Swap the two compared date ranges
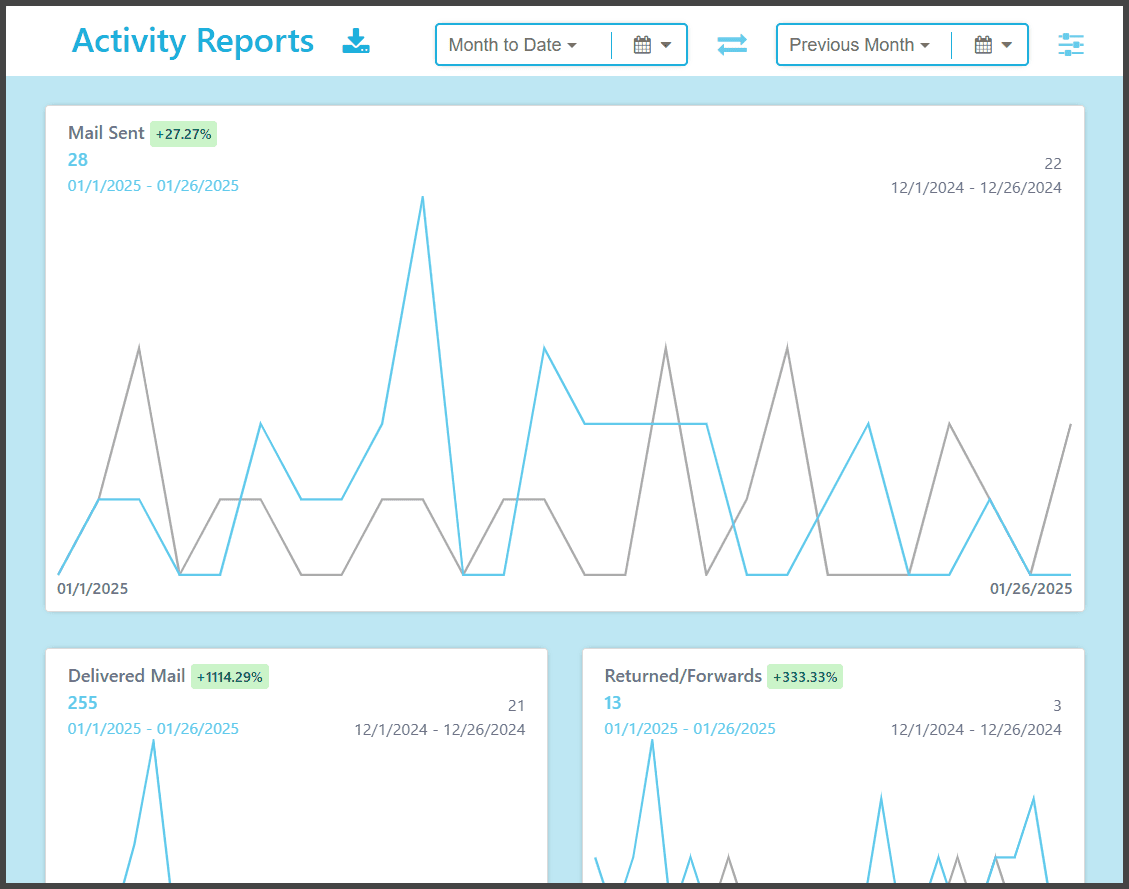The width and height of the screenshot is (1129, 889). tap(732, 45)
